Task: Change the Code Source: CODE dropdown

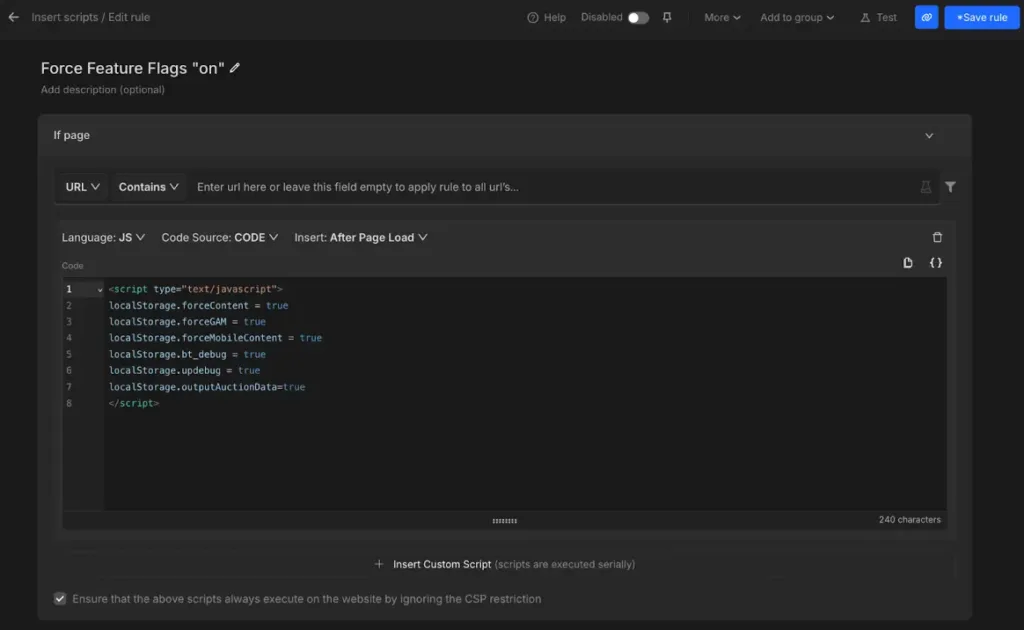Action: click(219, 238)
